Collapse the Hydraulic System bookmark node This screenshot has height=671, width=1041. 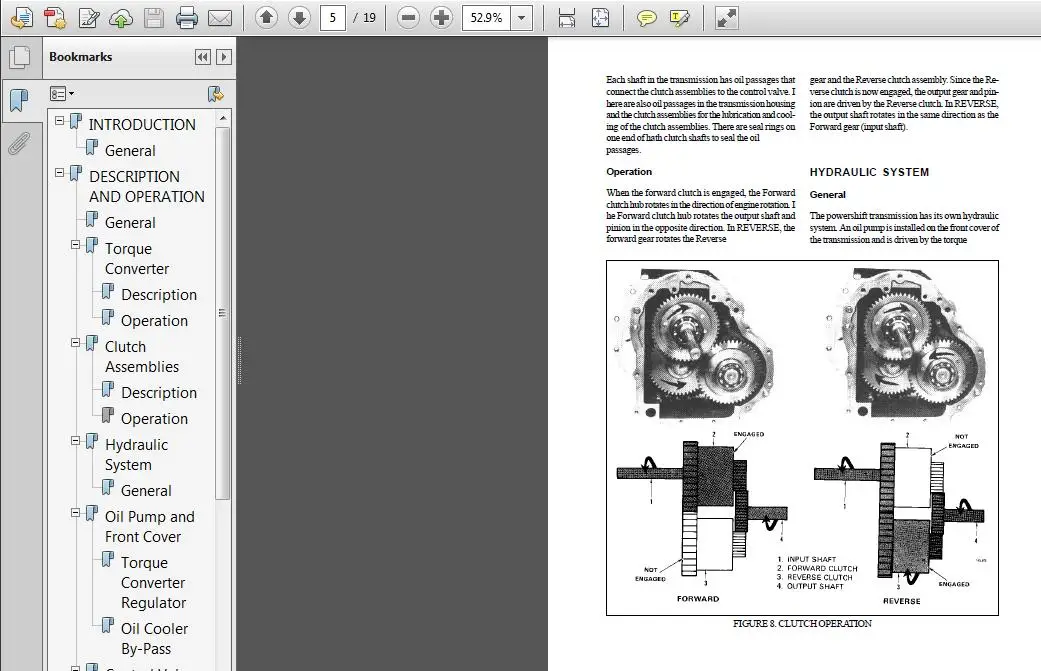[76, 441]
